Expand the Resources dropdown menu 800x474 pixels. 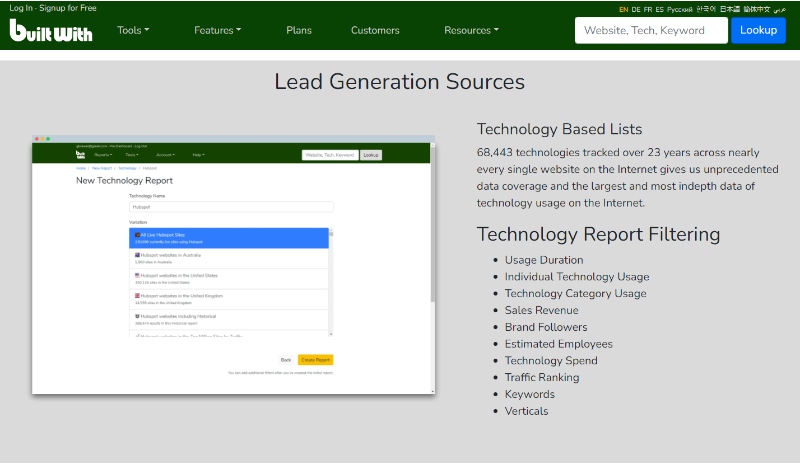click(471, 30)
